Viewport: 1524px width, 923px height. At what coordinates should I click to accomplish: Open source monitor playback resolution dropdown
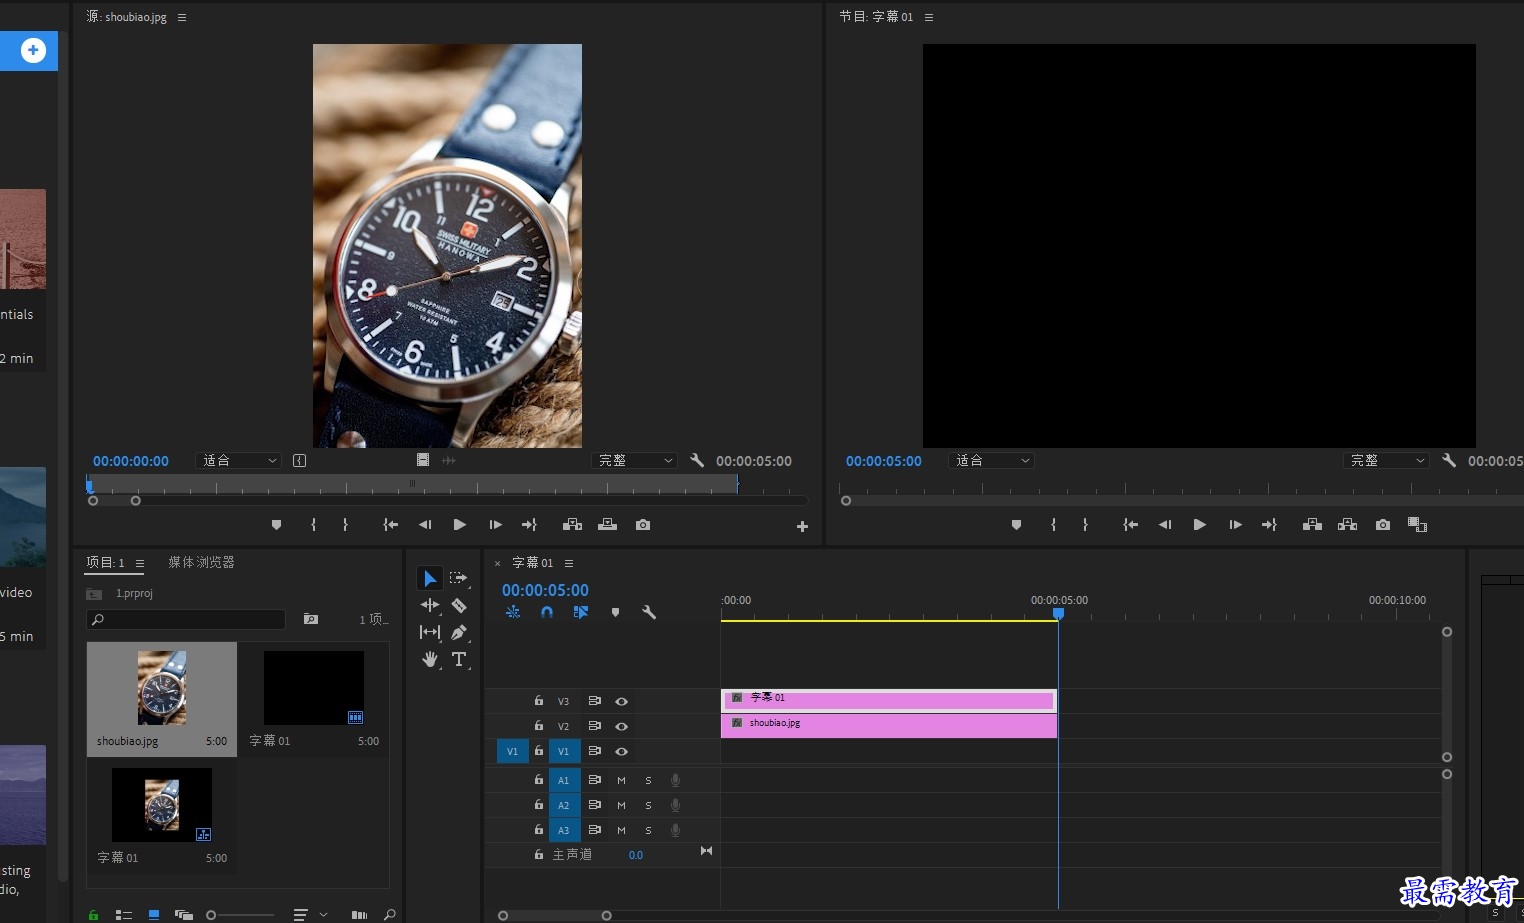tap(634, 461)
